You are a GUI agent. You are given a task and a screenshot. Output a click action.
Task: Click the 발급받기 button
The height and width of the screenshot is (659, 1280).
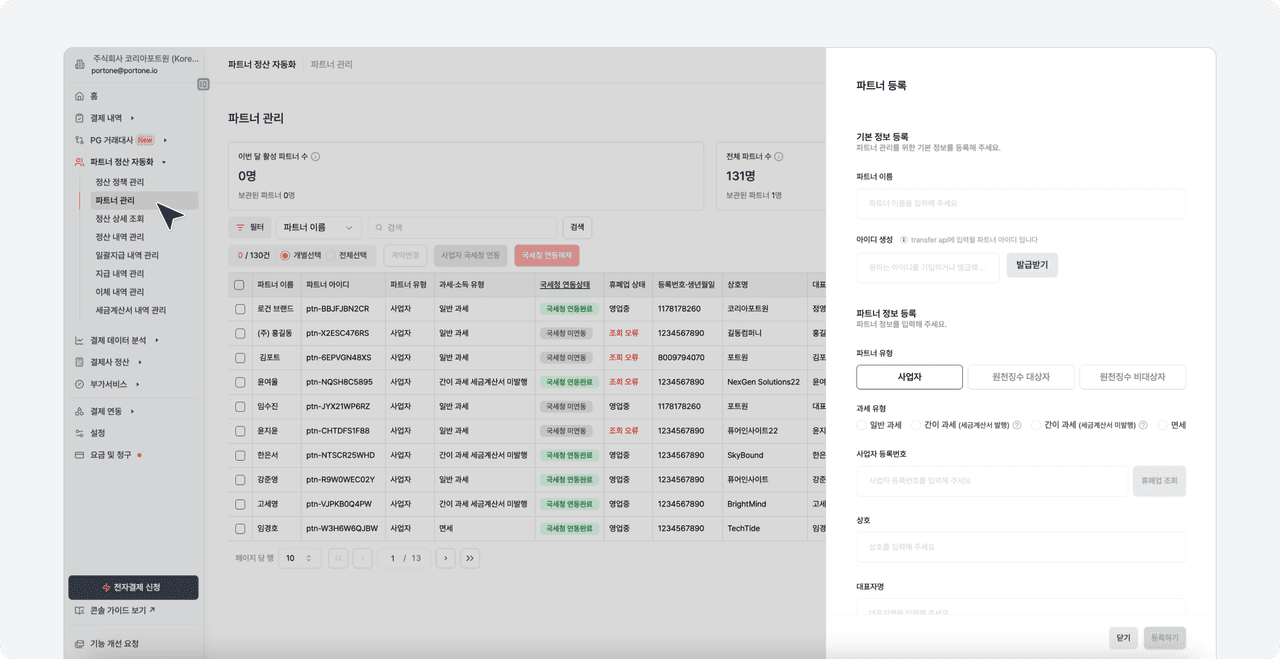pyautogui.click(x=1032, y=265)
